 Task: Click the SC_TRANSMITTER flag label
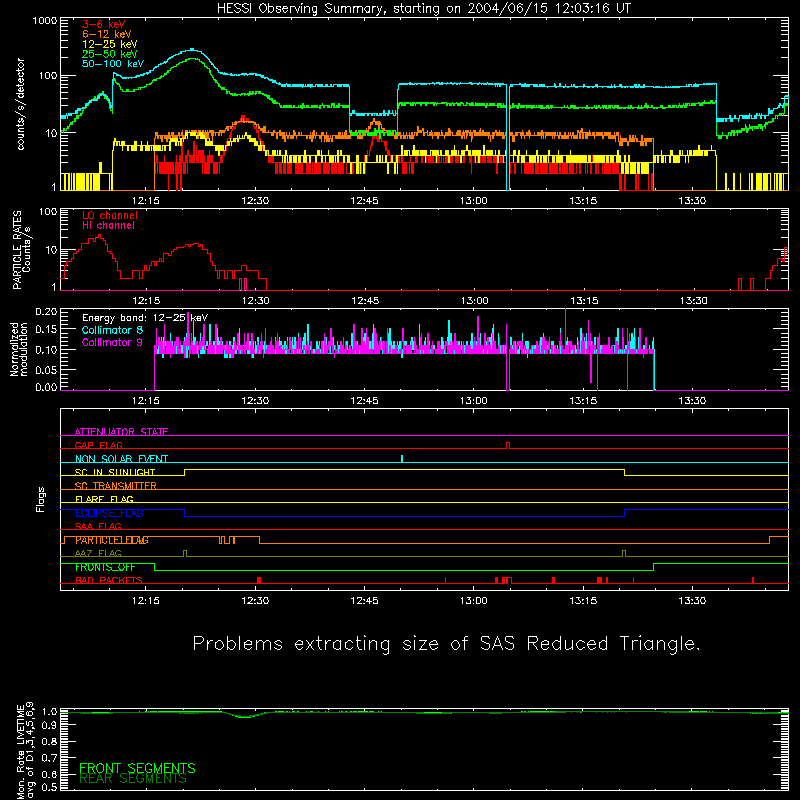[x=115, y=486]
